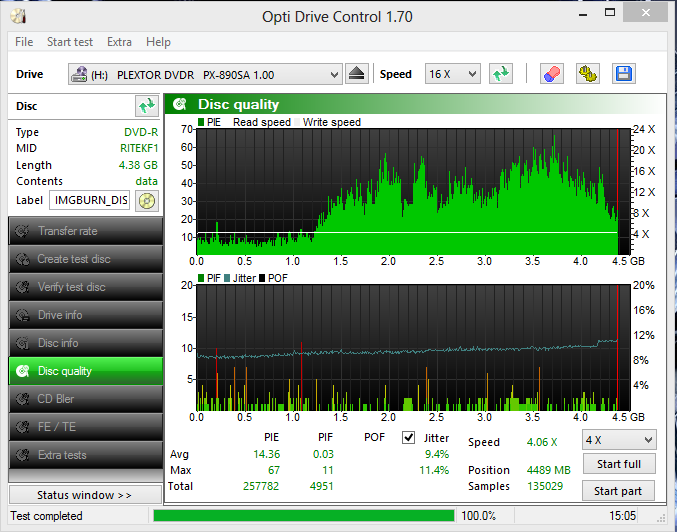Click the elapsed time 15:05
Image resolution: width=677 pixels, height=532 pixels.
click(622, 516)
